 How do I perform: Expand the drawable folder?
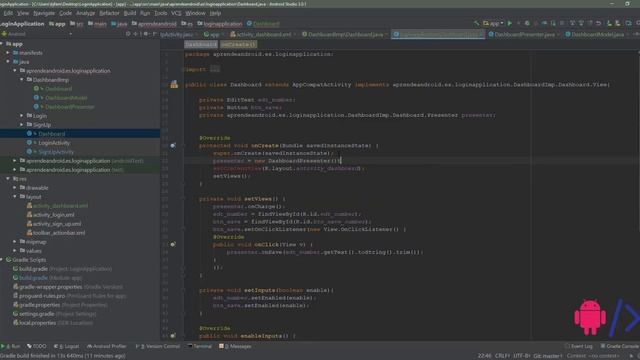(x=15, y=188)
